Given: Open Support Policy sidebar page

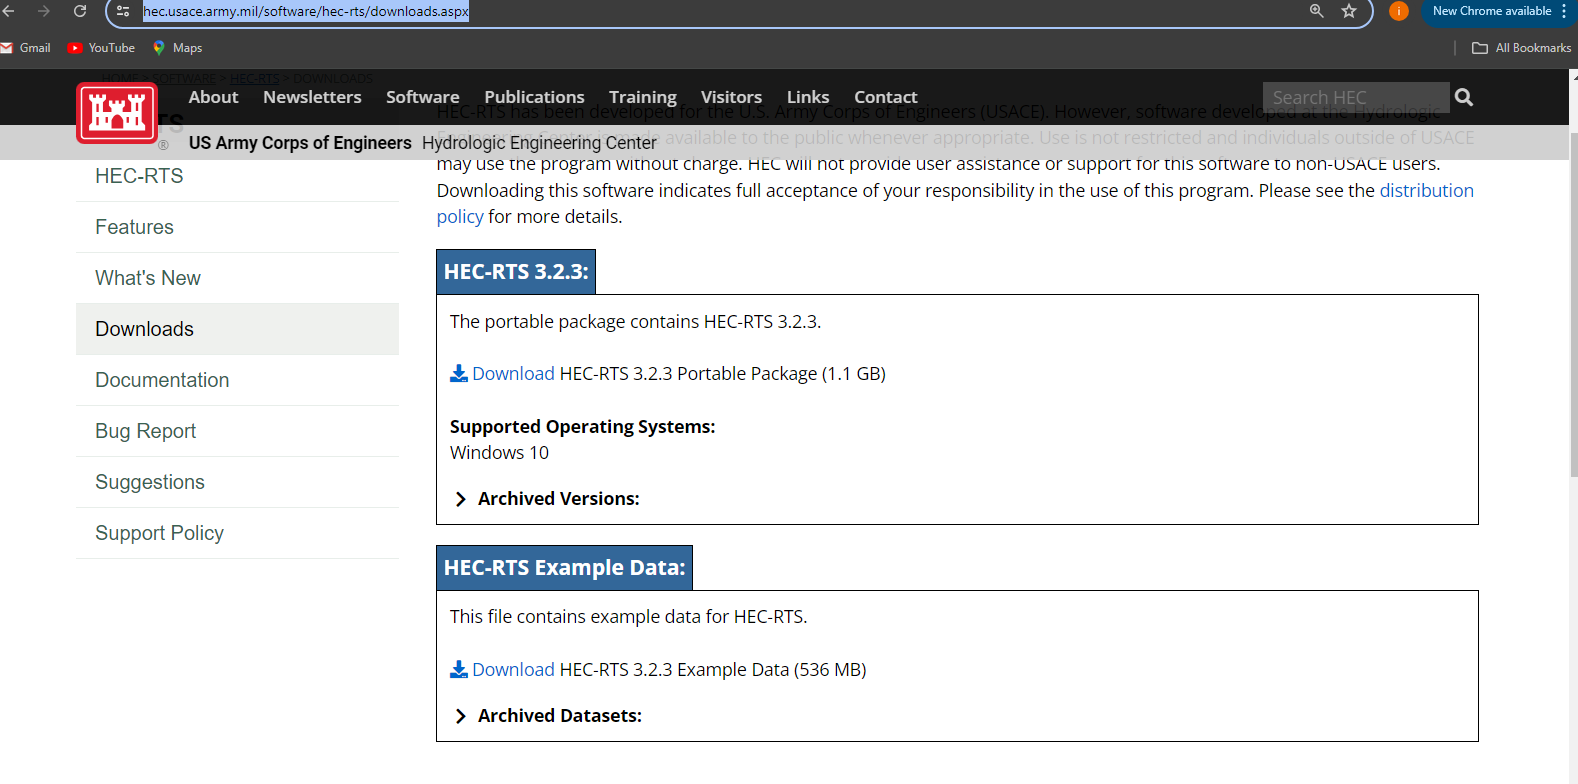Looking at the screenshot, I should tap(237, 533).
